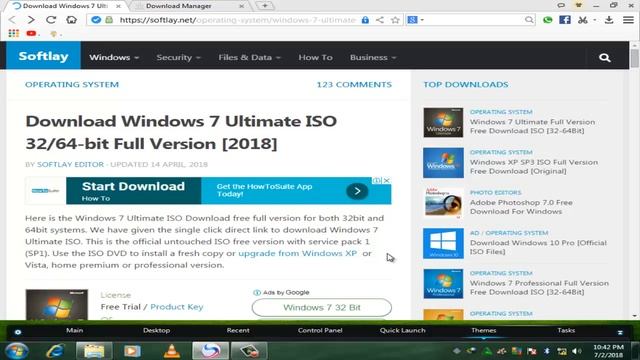Open the How To menu item
The width and height of the screenshot is (640, 360).
point(315,58)
